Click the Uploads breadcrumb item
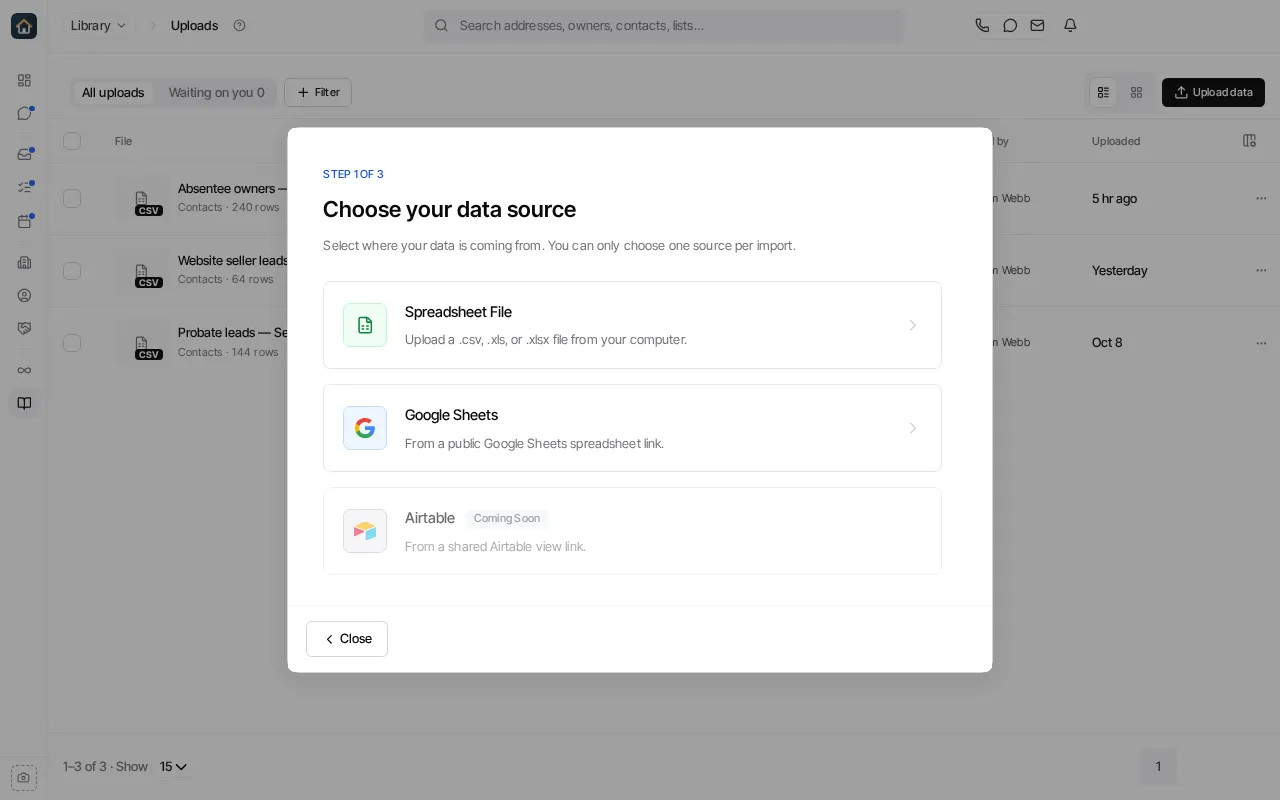1280x800 pixels. pyautogui.click(x=194, y=26)
